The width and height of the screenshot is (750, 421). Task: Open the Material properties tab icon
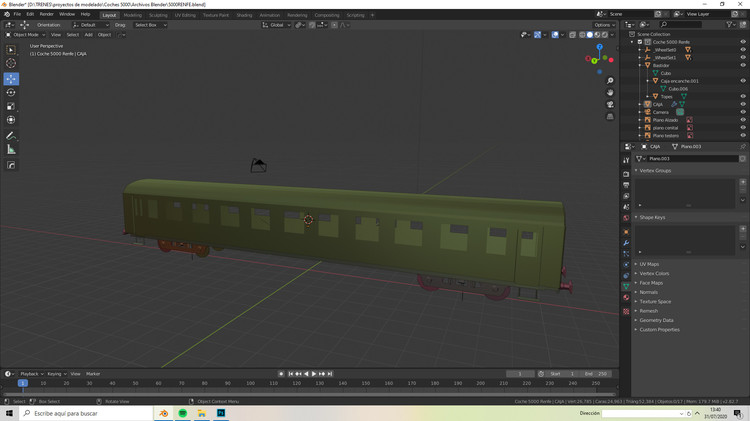626,298
